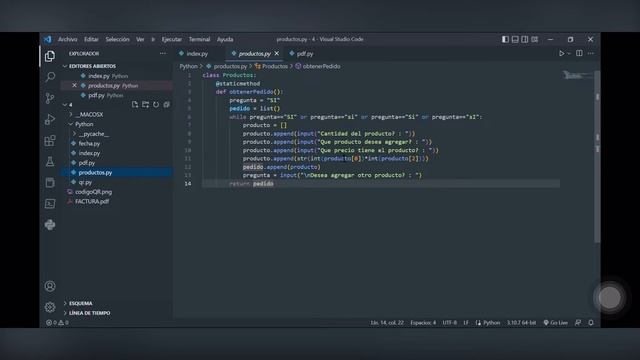Screen dimensions: 640x360
Task: Expand the Esquema outline section
Action: coord(80,303)
